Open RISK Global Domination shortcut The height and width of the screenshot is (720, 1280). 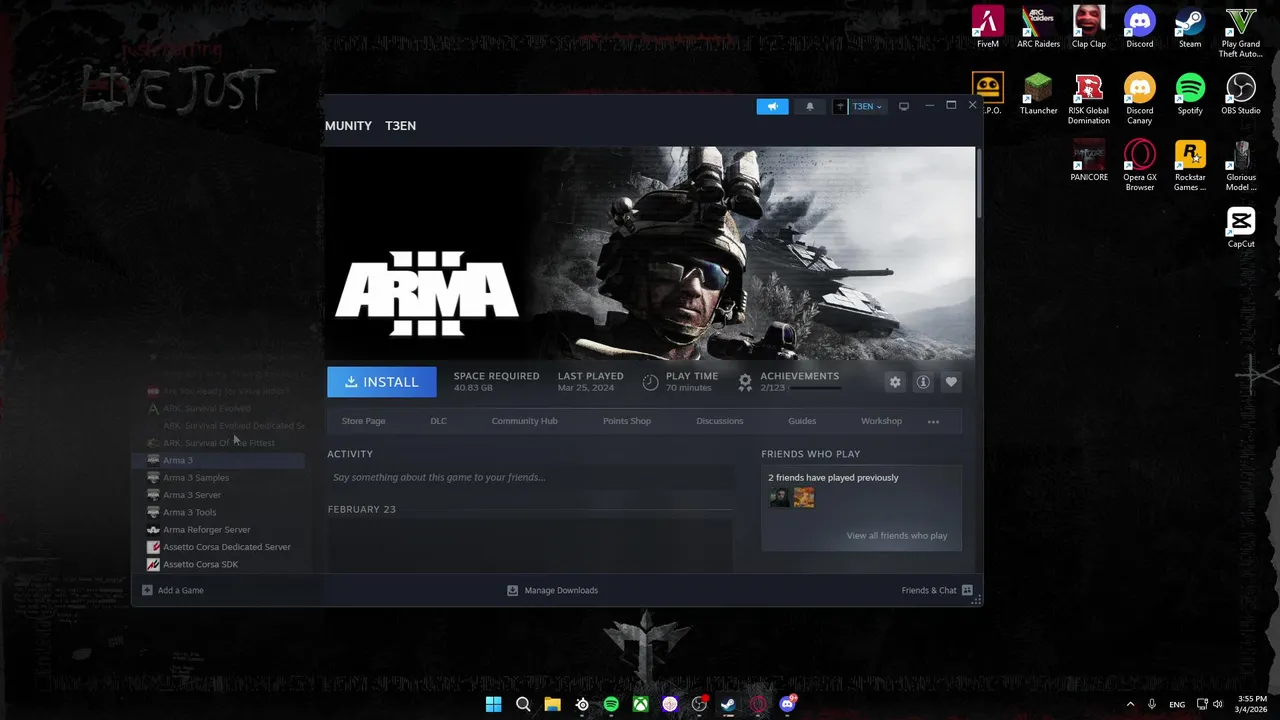[x=1089, y=99]
